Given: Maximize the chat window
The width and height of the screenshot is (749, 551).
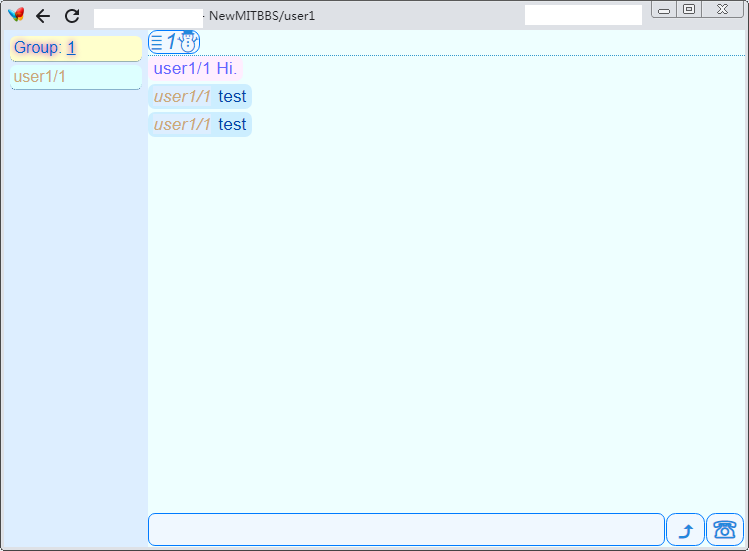Looking at the screenshot, I should tap(688, 10).
